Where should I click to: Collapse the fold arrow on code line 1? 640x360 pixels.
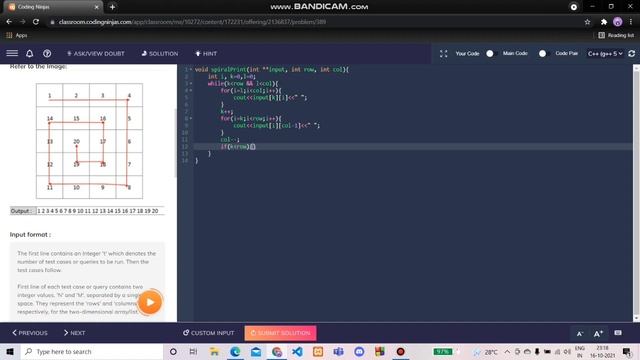(x=191, y=69)
